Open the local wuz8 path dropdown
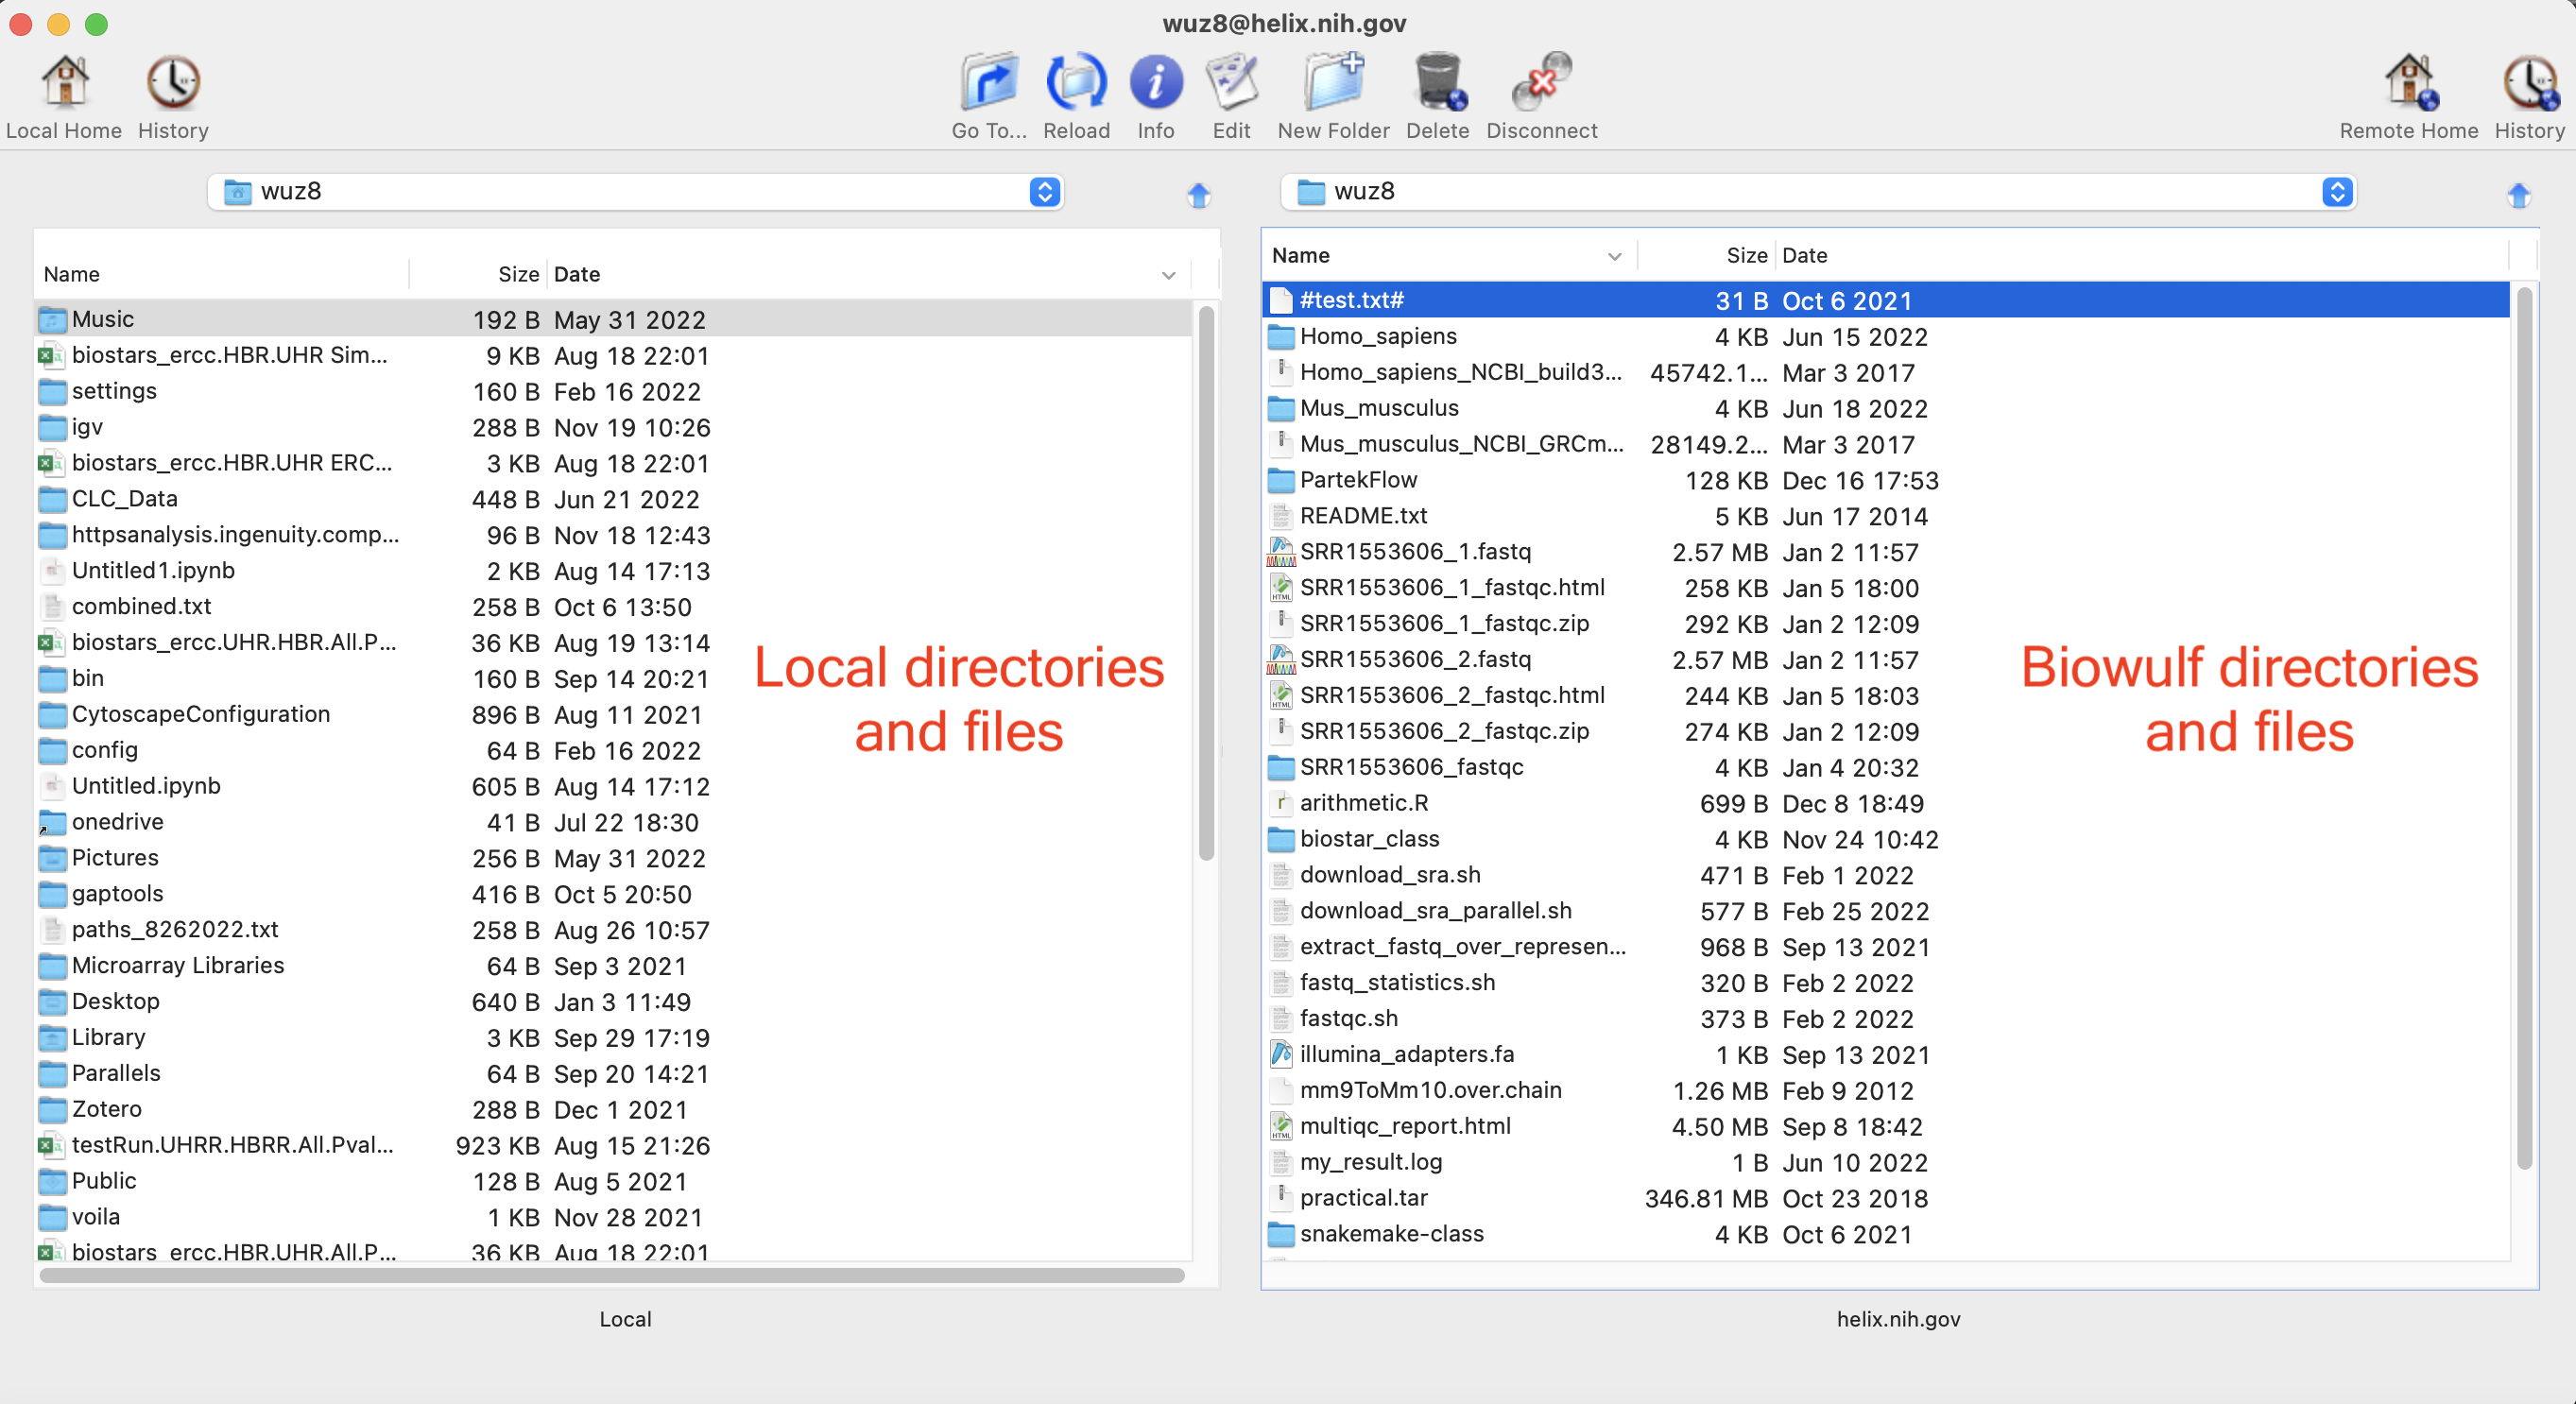The width and height of the screenshot is (2576, 1404). 1044,192
